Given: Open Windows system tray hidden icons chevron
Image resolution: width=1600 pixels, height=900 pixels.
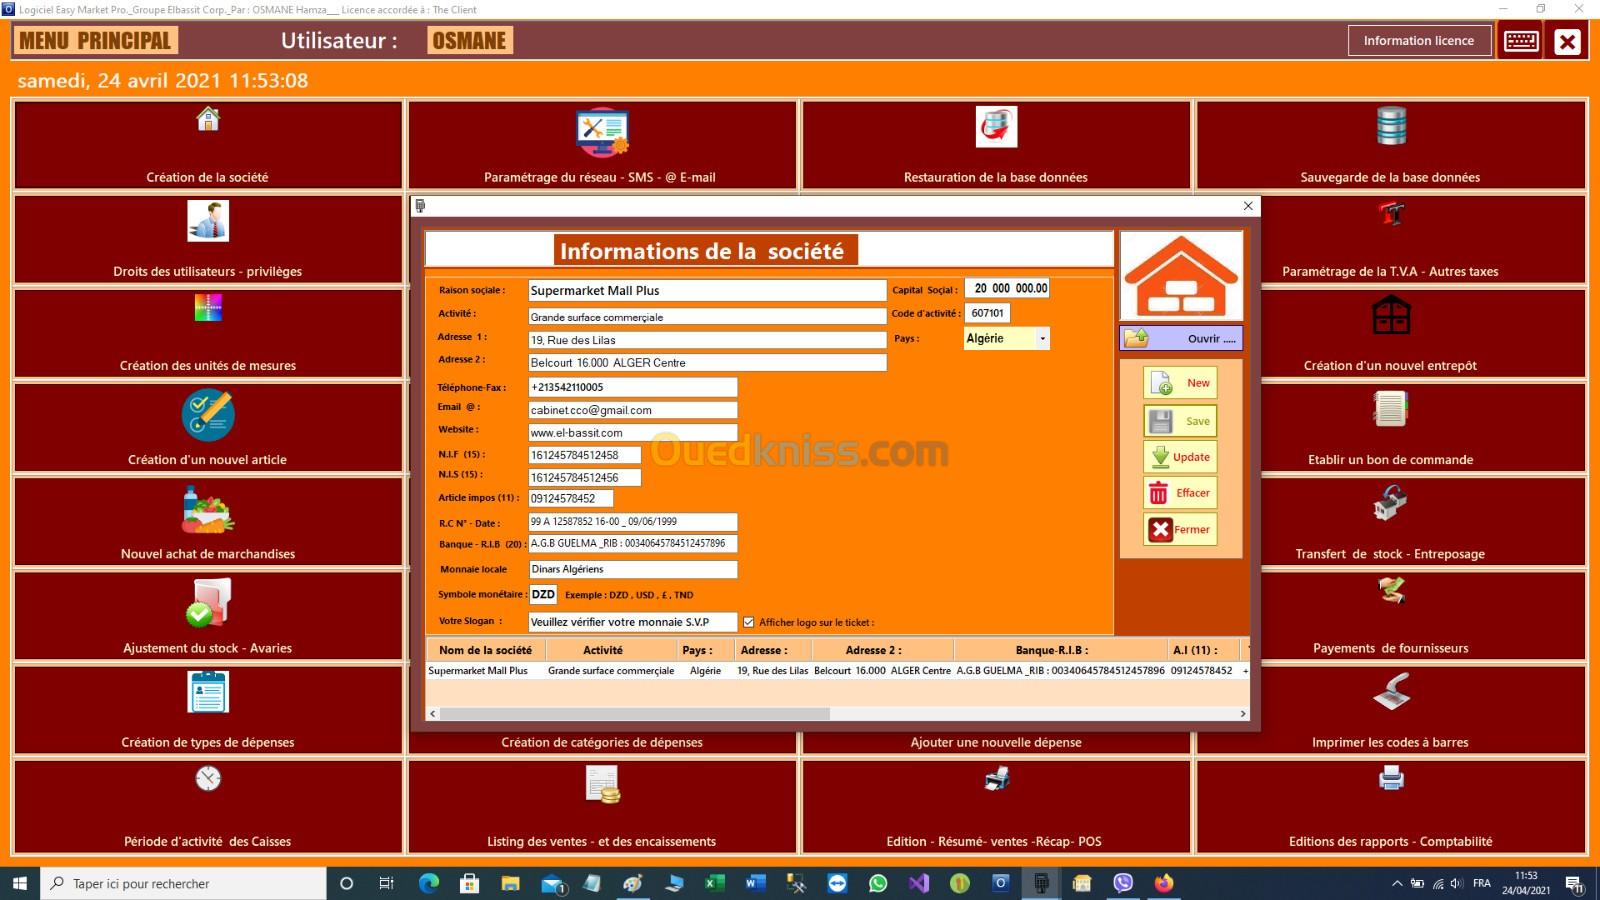Looking at the screenshot, I should tap(1397, 884).
